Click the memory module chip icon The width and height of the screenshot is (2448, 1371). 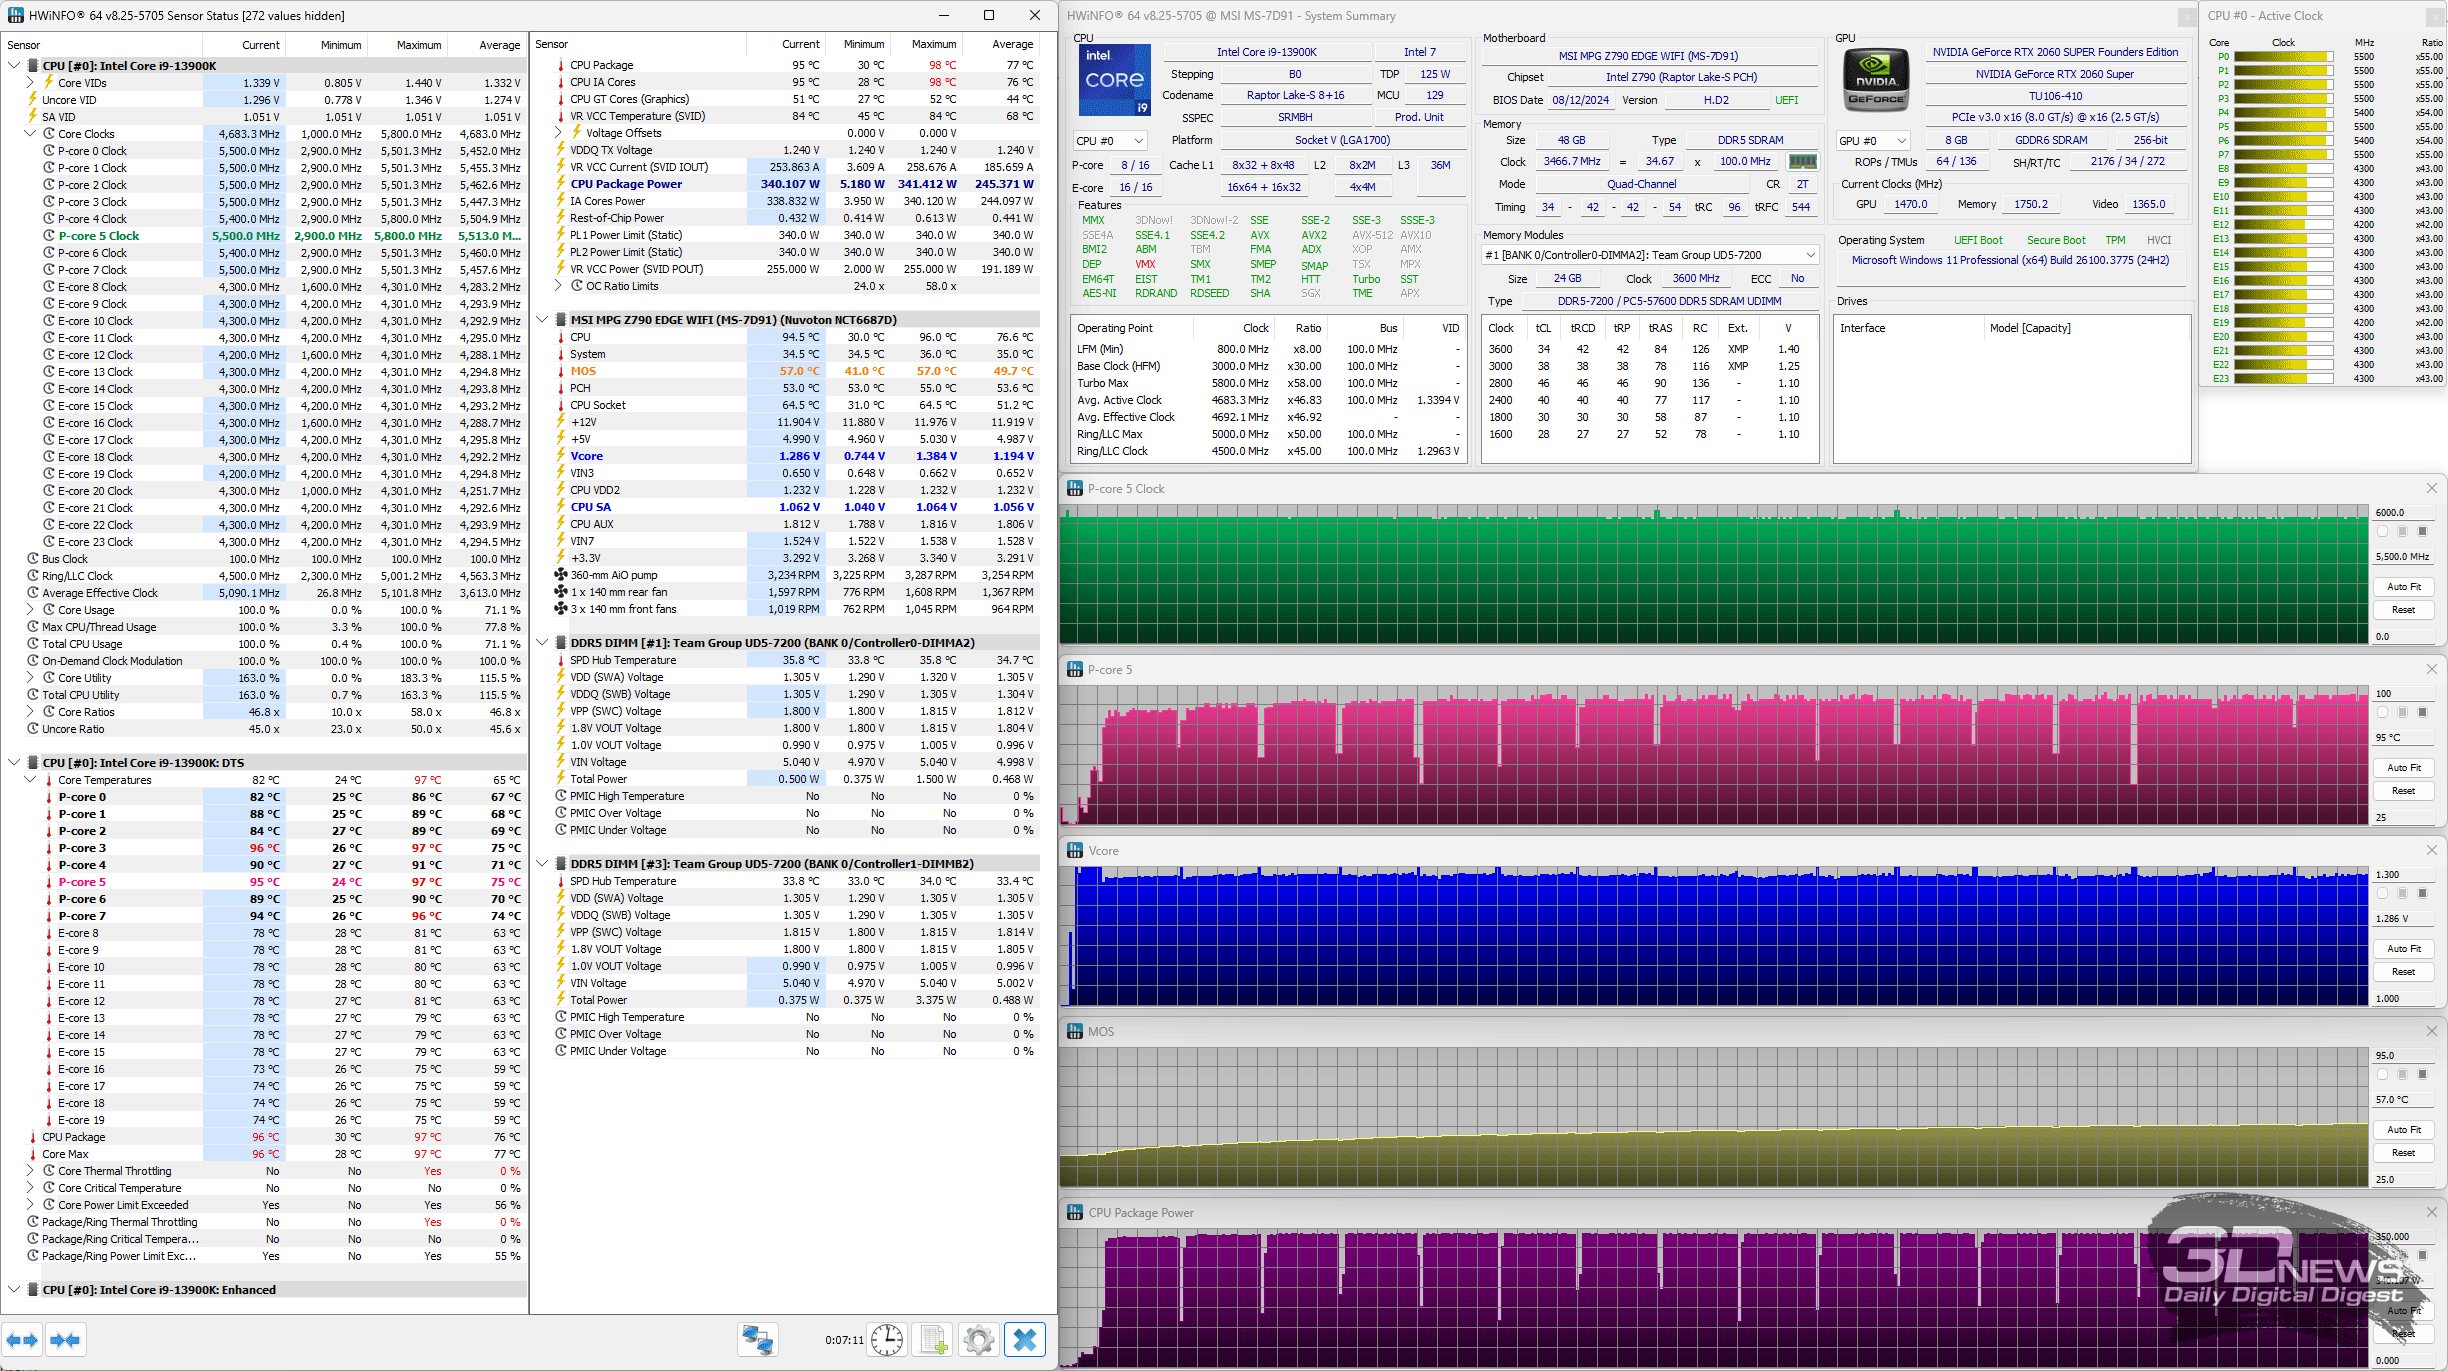[x=1802, y=162]
